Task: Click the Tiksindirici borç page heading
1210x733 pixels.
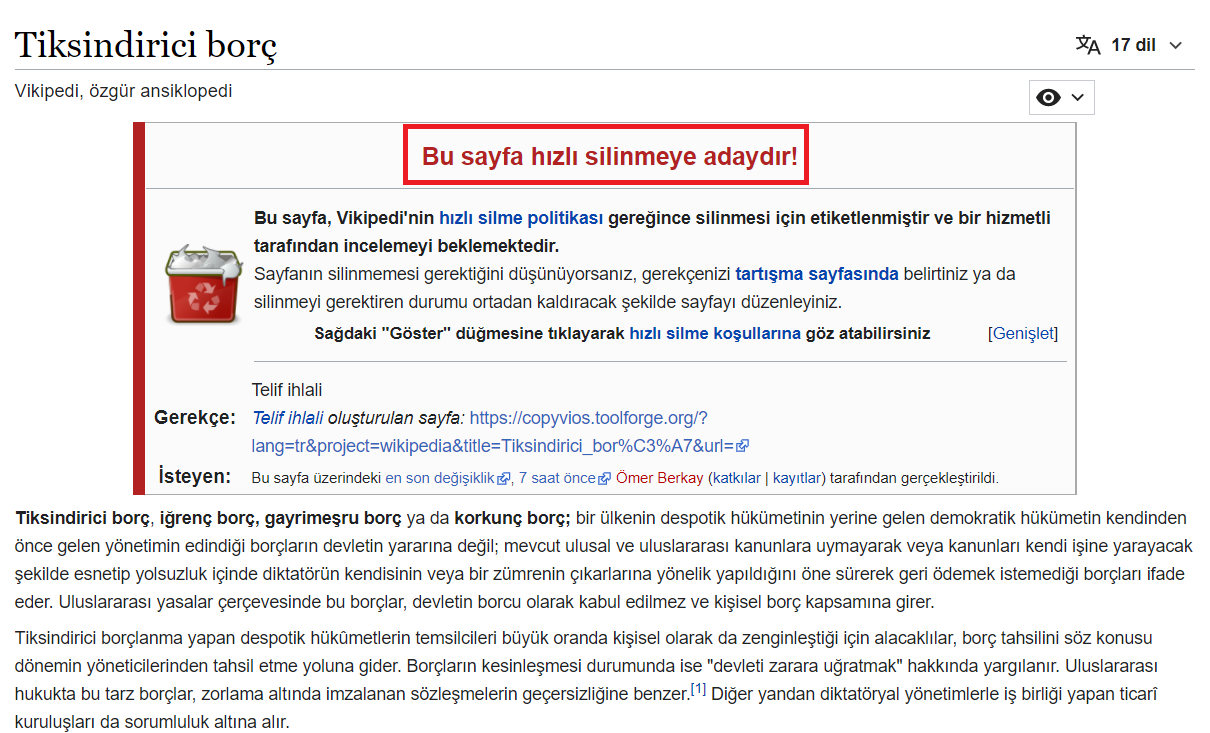Action: pyautogui.click(x=146, y=45)
